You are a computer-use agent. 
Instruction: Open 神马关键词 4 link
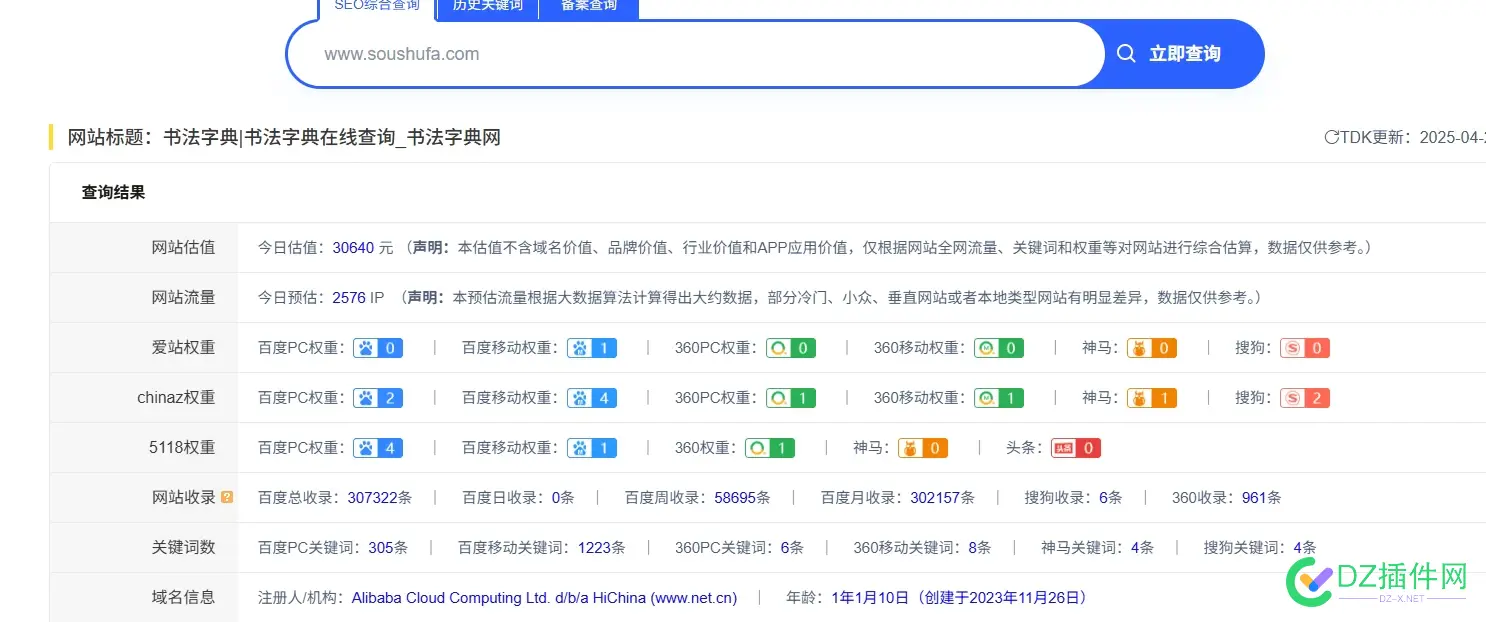tap(1136, 547)
